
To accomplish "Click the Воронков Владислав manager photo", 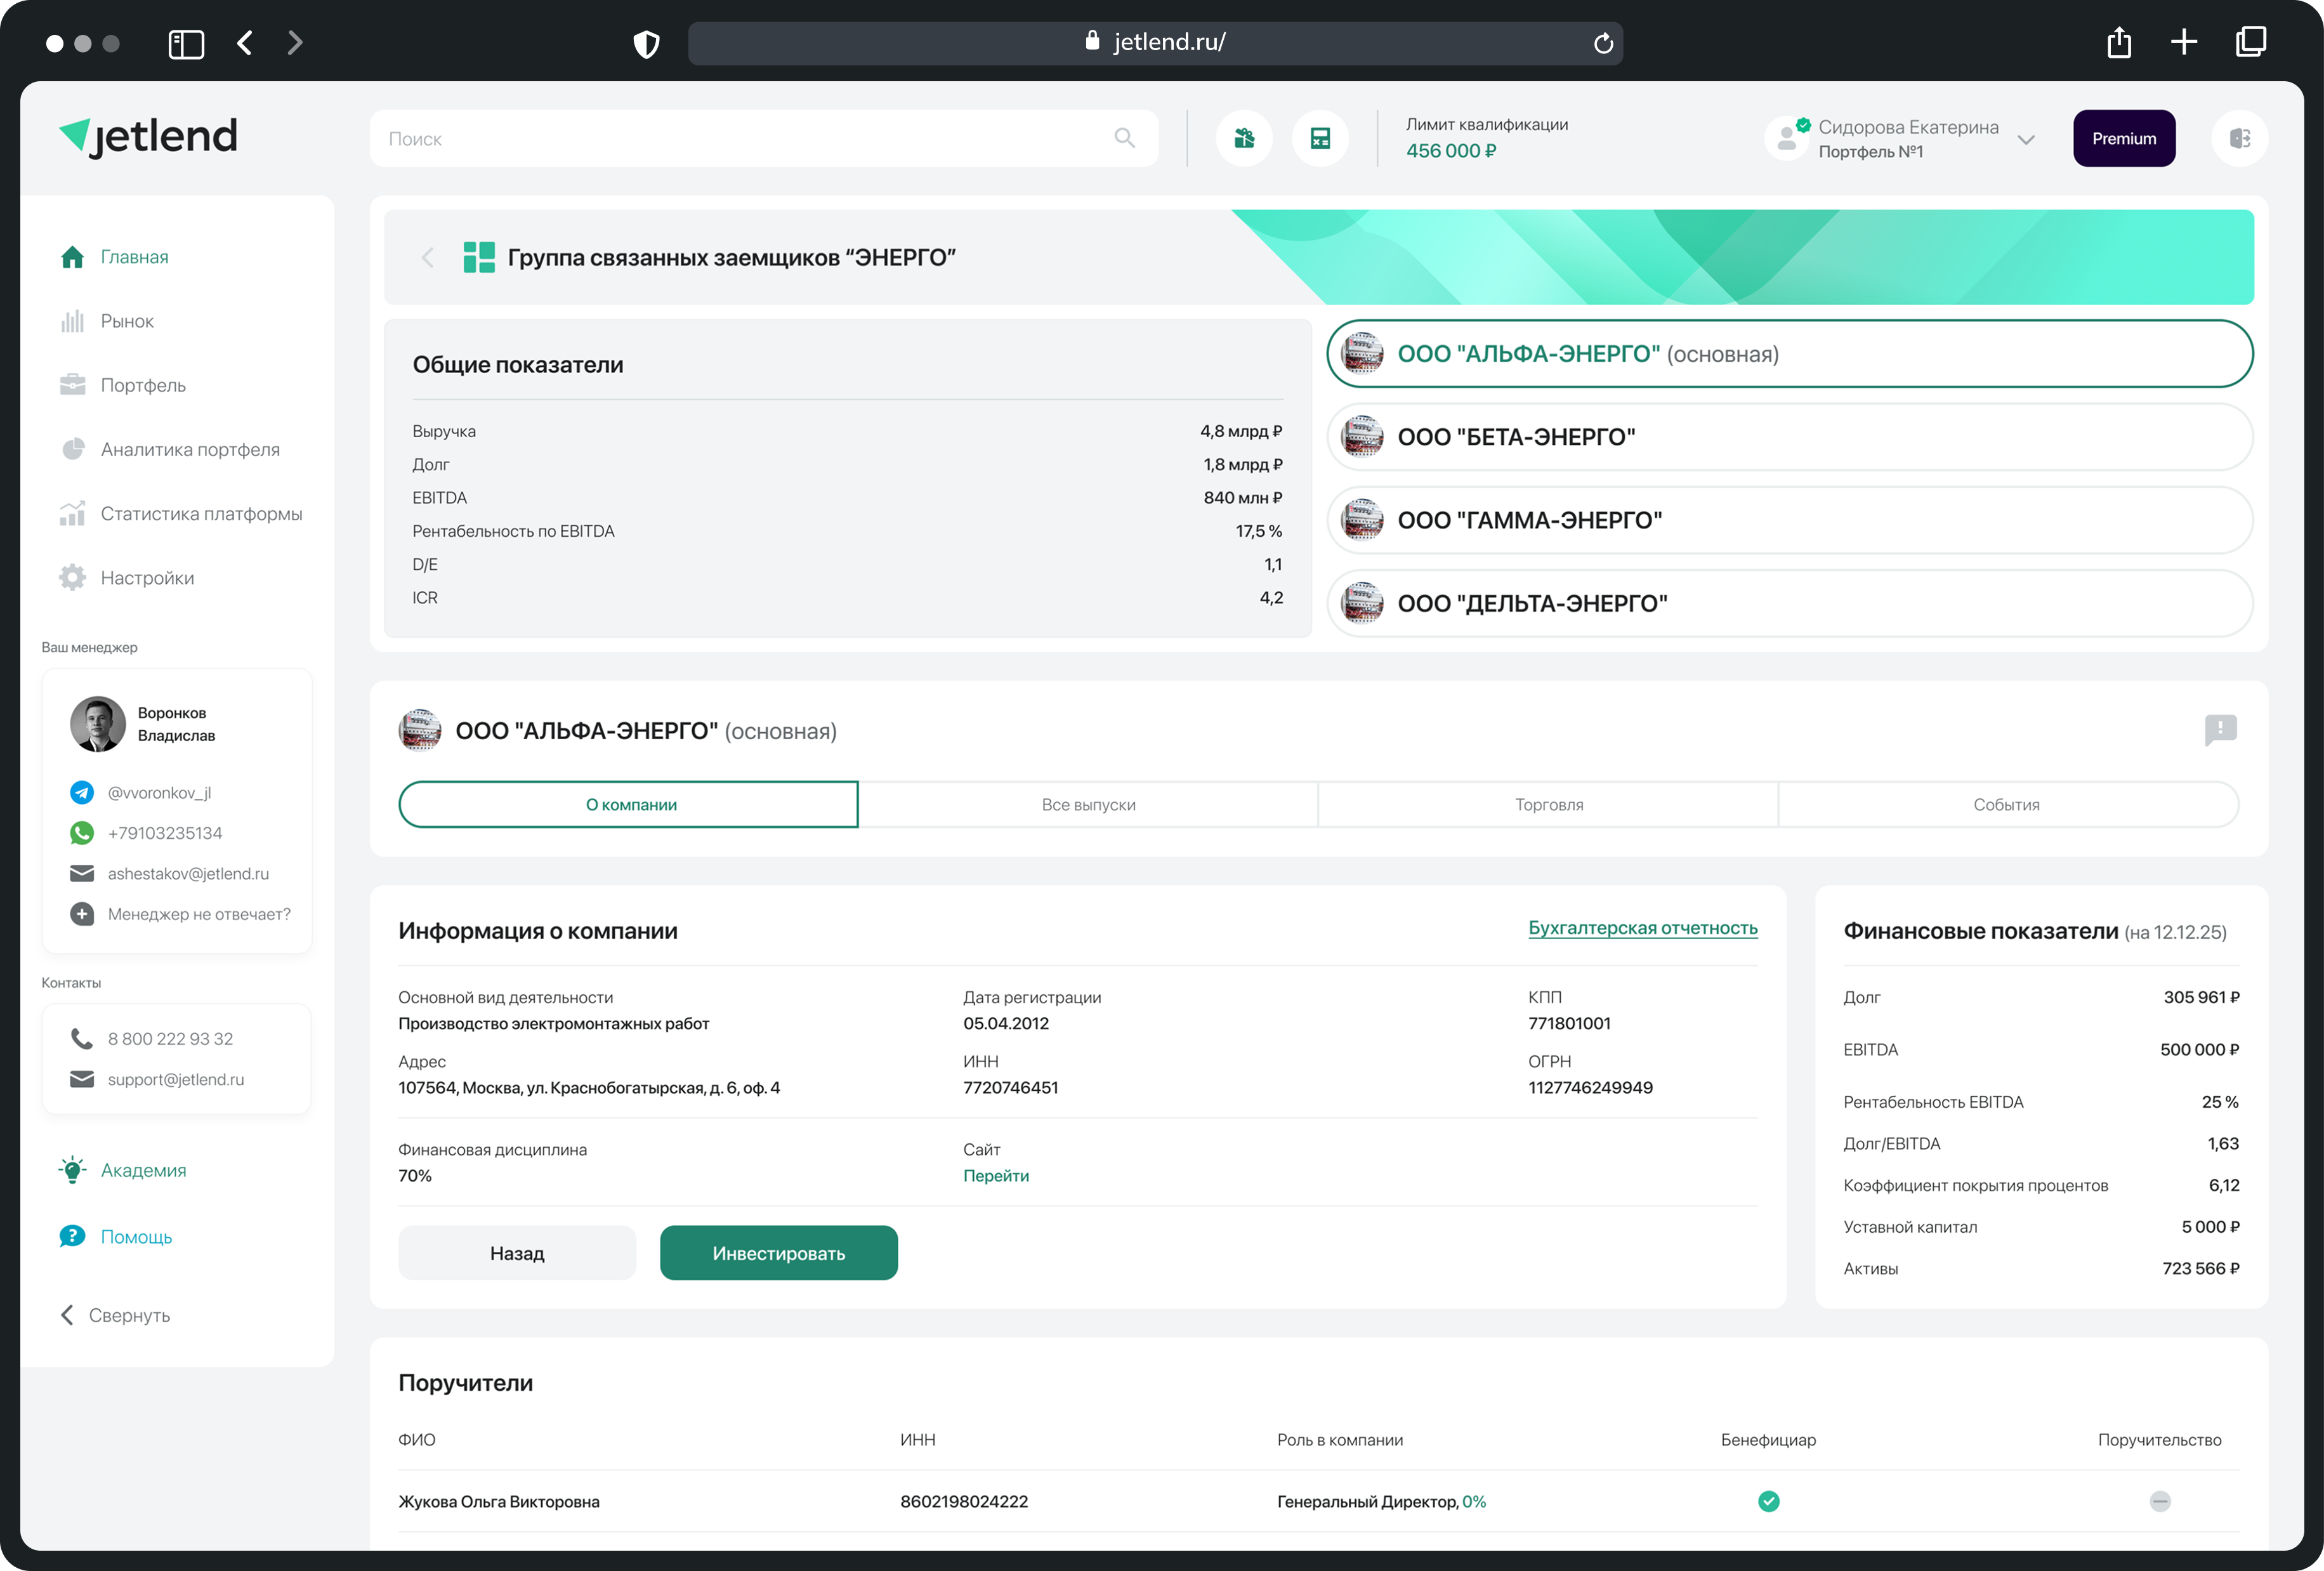I will 97,724.
